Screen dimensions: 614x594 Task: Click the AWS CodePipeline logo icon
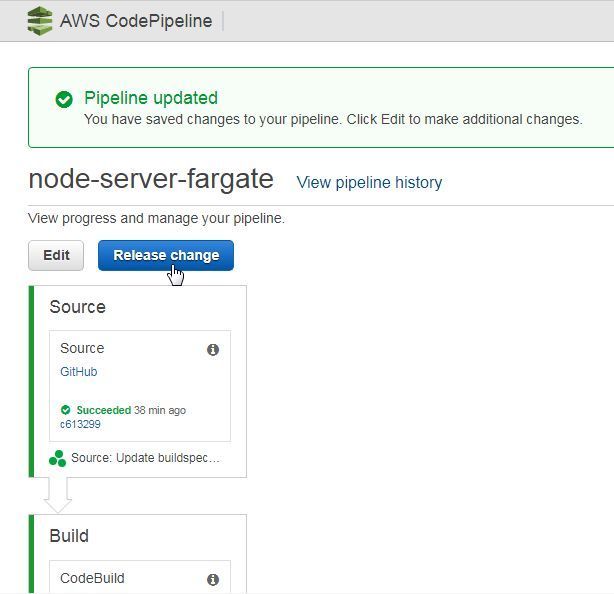(40, 21)
